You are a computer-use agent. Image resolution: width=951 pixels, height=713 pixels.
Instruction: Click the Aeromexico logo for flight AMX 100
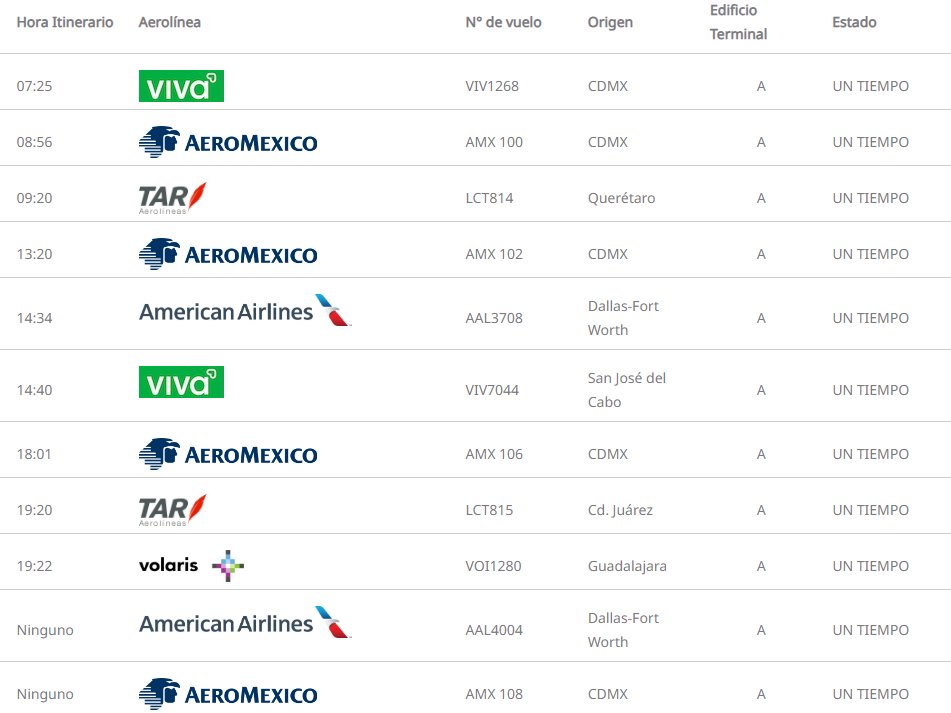pos(228,142)
